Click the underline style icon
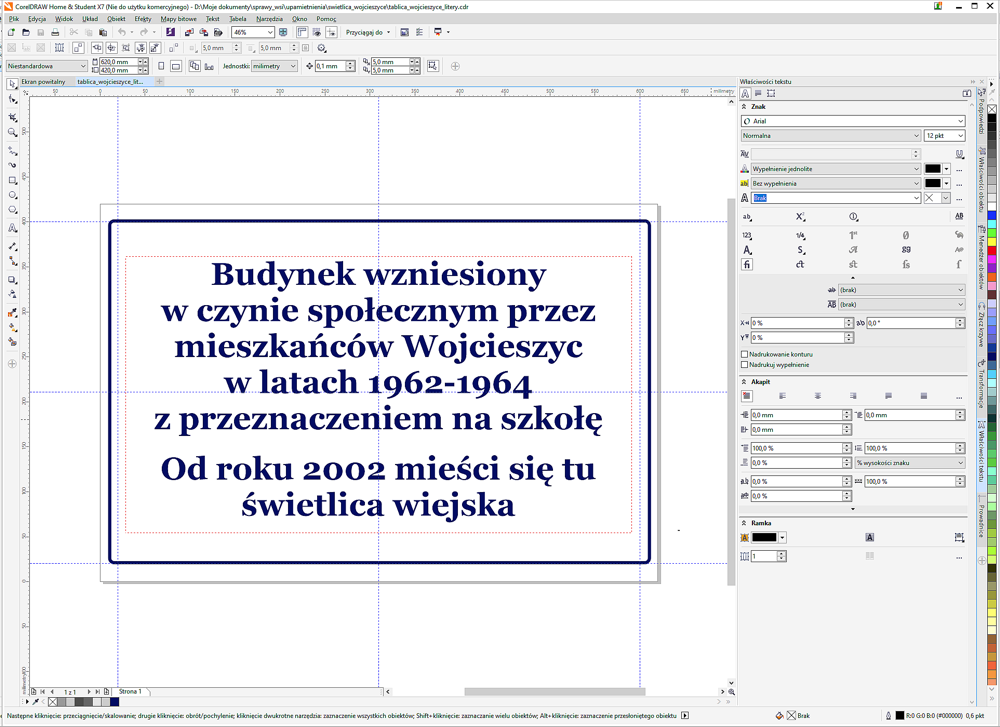 tap(959, 154)
